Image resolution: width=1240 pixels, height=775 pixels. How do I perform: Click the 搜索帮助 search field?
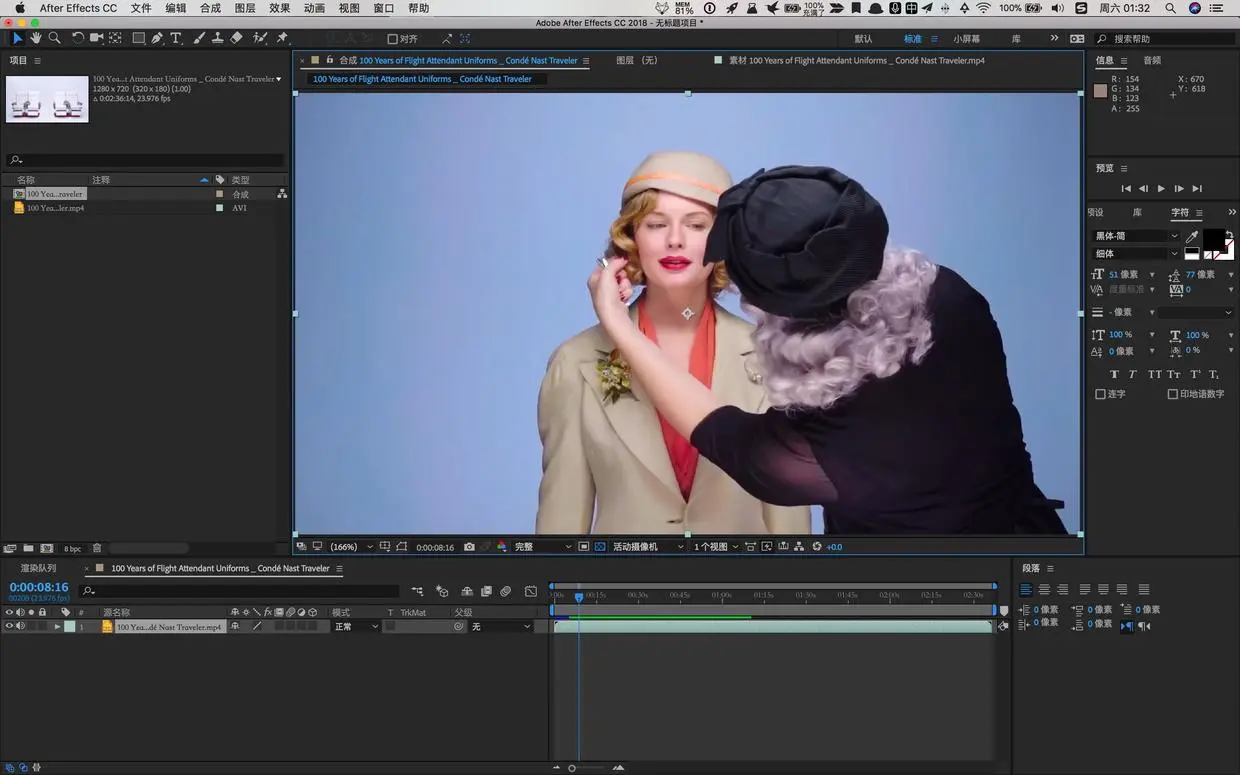[x=1160, y=39]
